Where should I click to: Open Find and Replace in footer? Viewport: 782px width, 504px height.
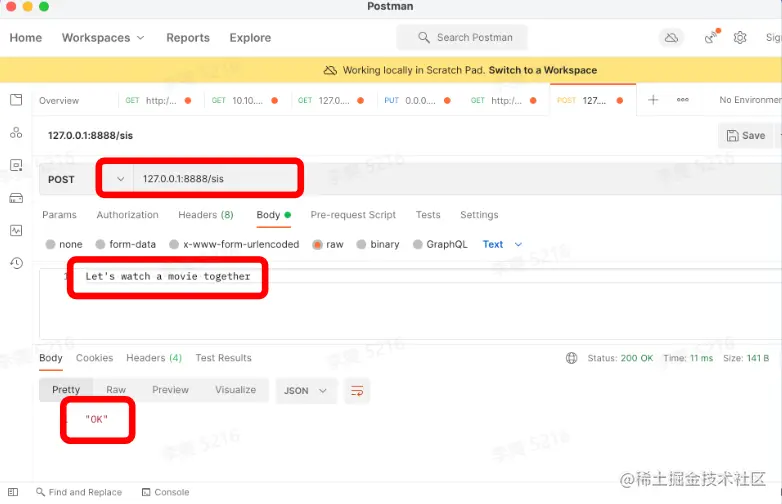click(x=79, y=492)
